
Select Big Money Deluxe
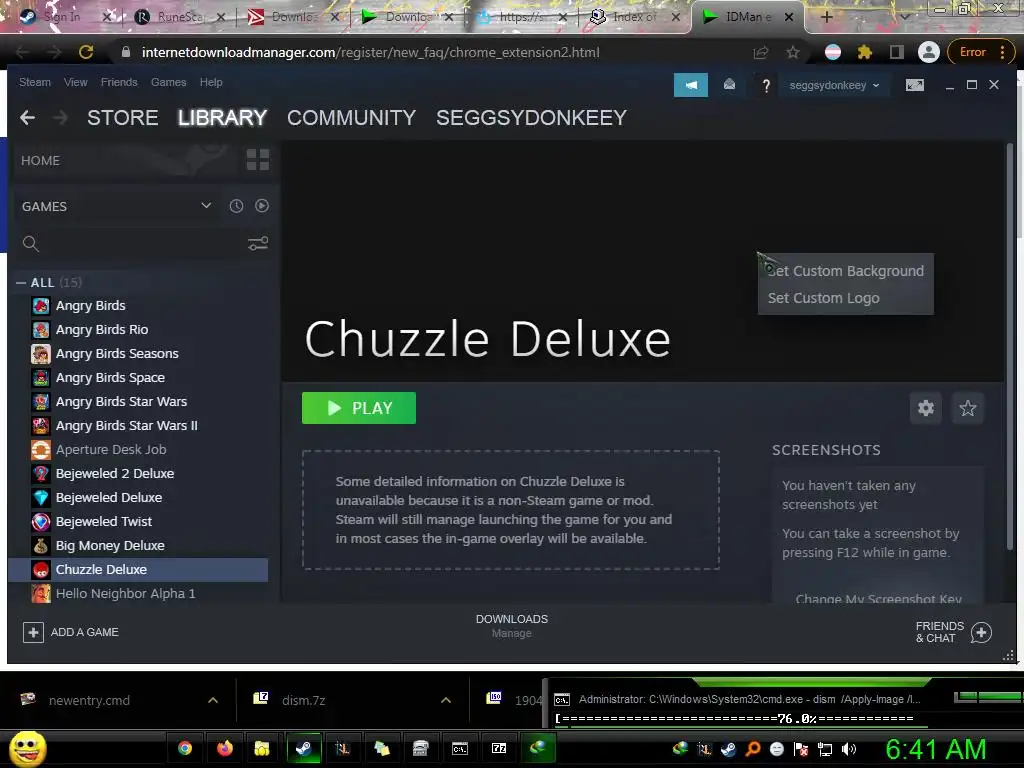(140, 545)
